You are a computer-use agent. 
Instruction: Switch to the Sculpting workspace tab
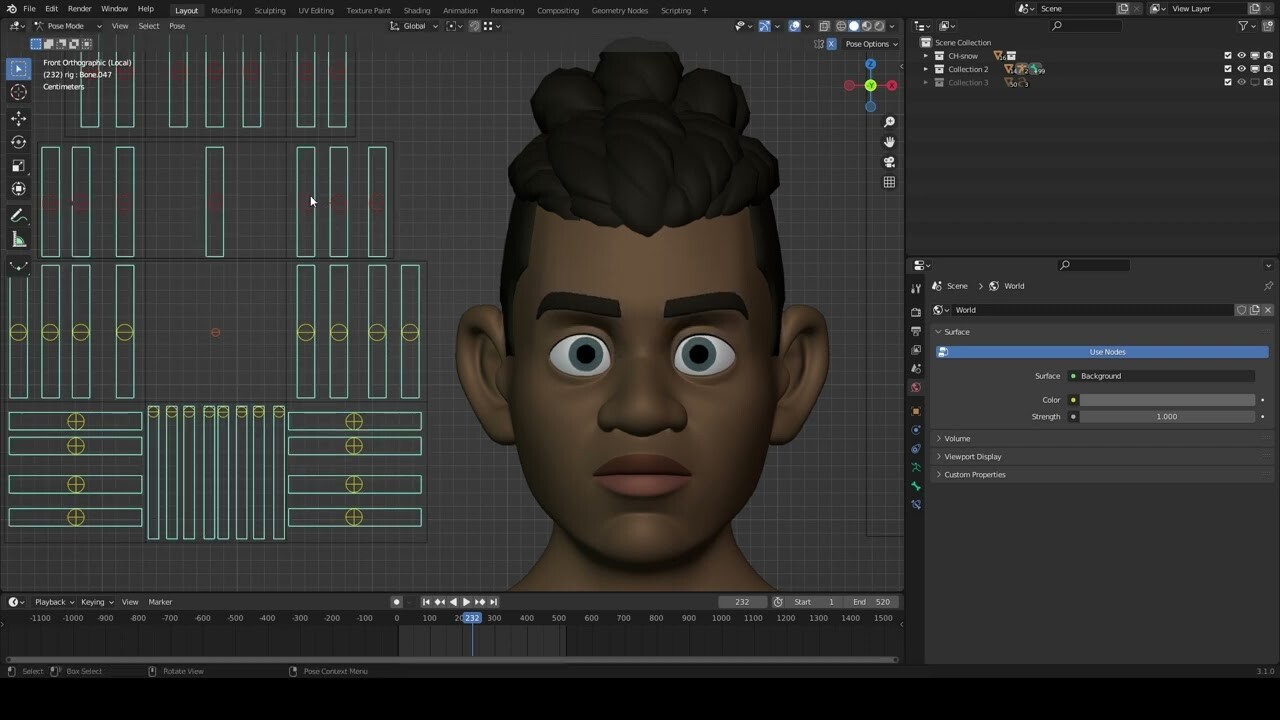point(269,10)
